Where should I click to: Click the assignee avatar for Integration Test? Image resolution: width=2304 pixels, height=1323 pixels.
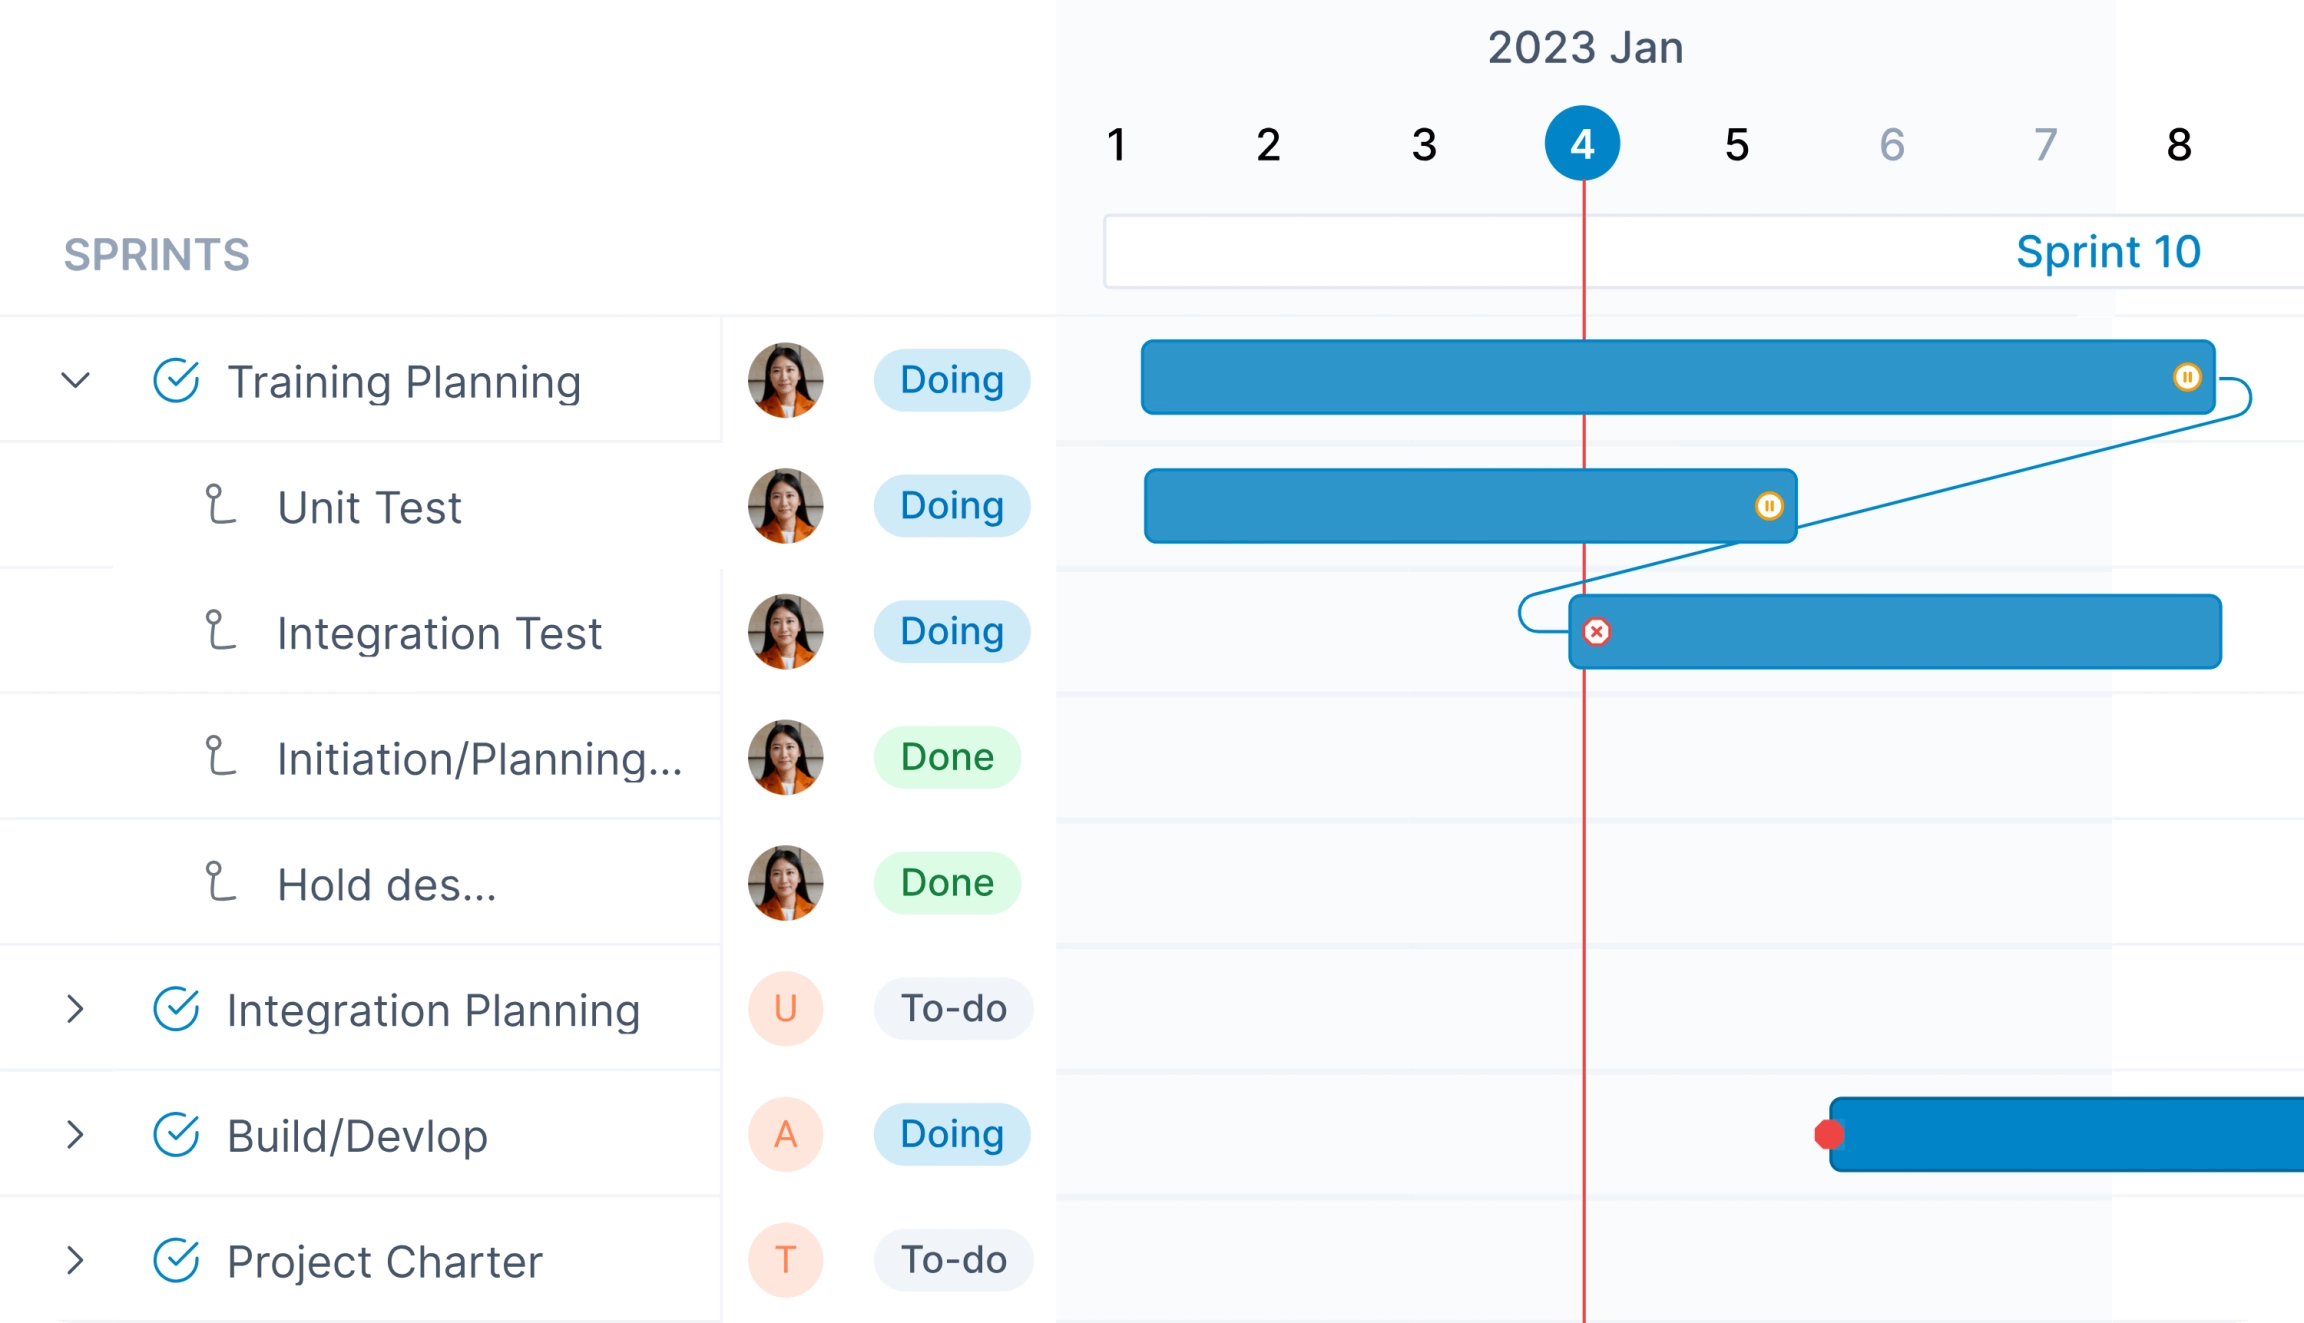[x=785, y=631]
